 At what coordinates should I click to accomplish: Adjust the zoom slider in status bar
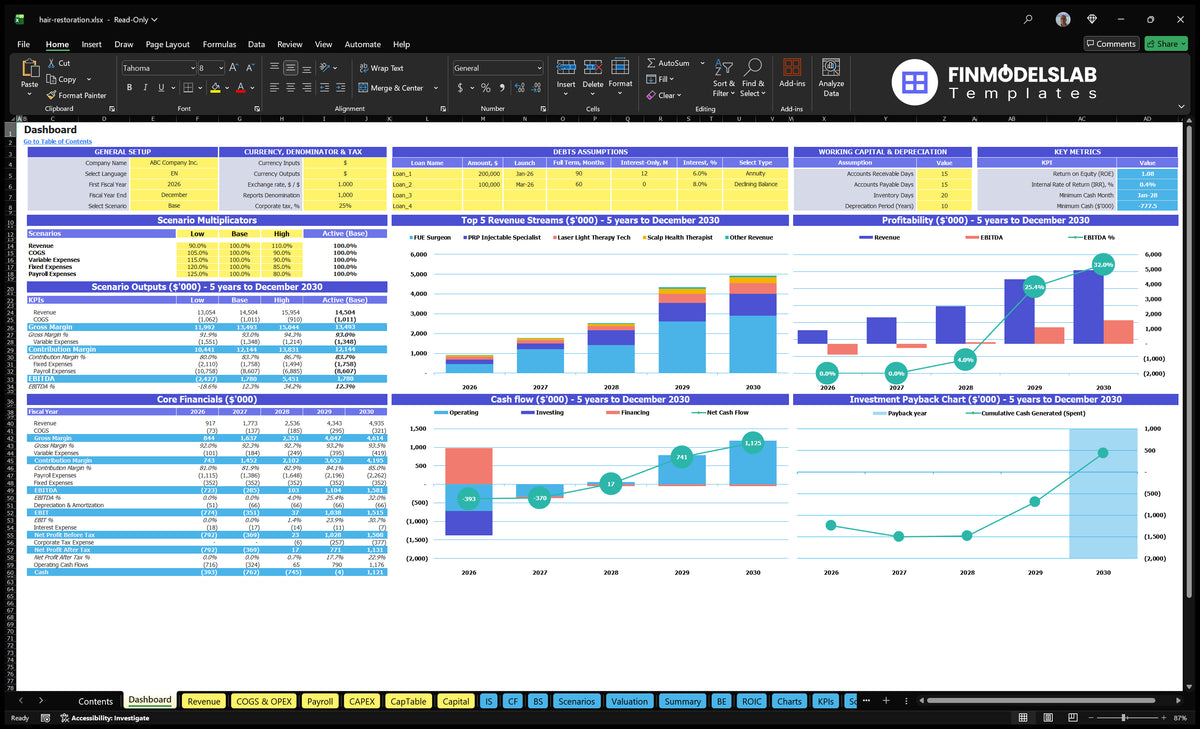[x=1125, y=718]
